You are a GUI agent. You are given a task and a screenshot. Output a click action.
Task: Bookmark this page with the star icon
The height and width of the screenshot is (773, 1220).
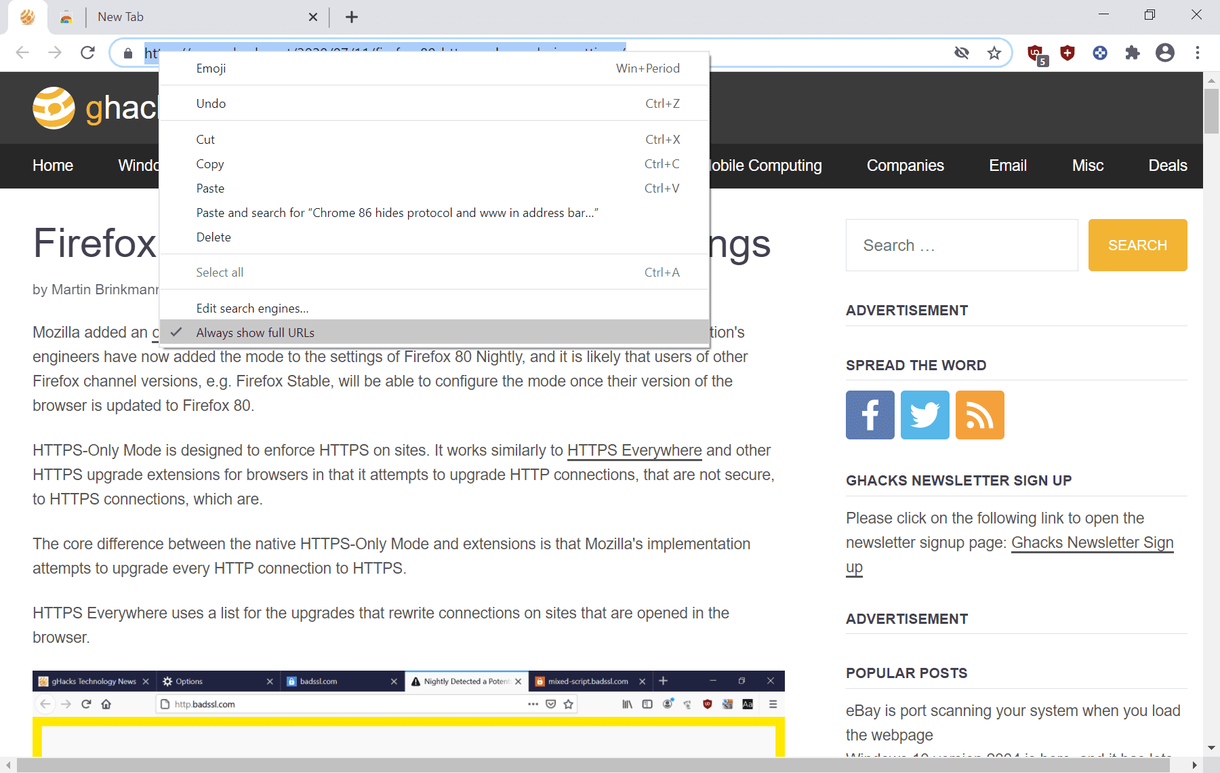994,53
